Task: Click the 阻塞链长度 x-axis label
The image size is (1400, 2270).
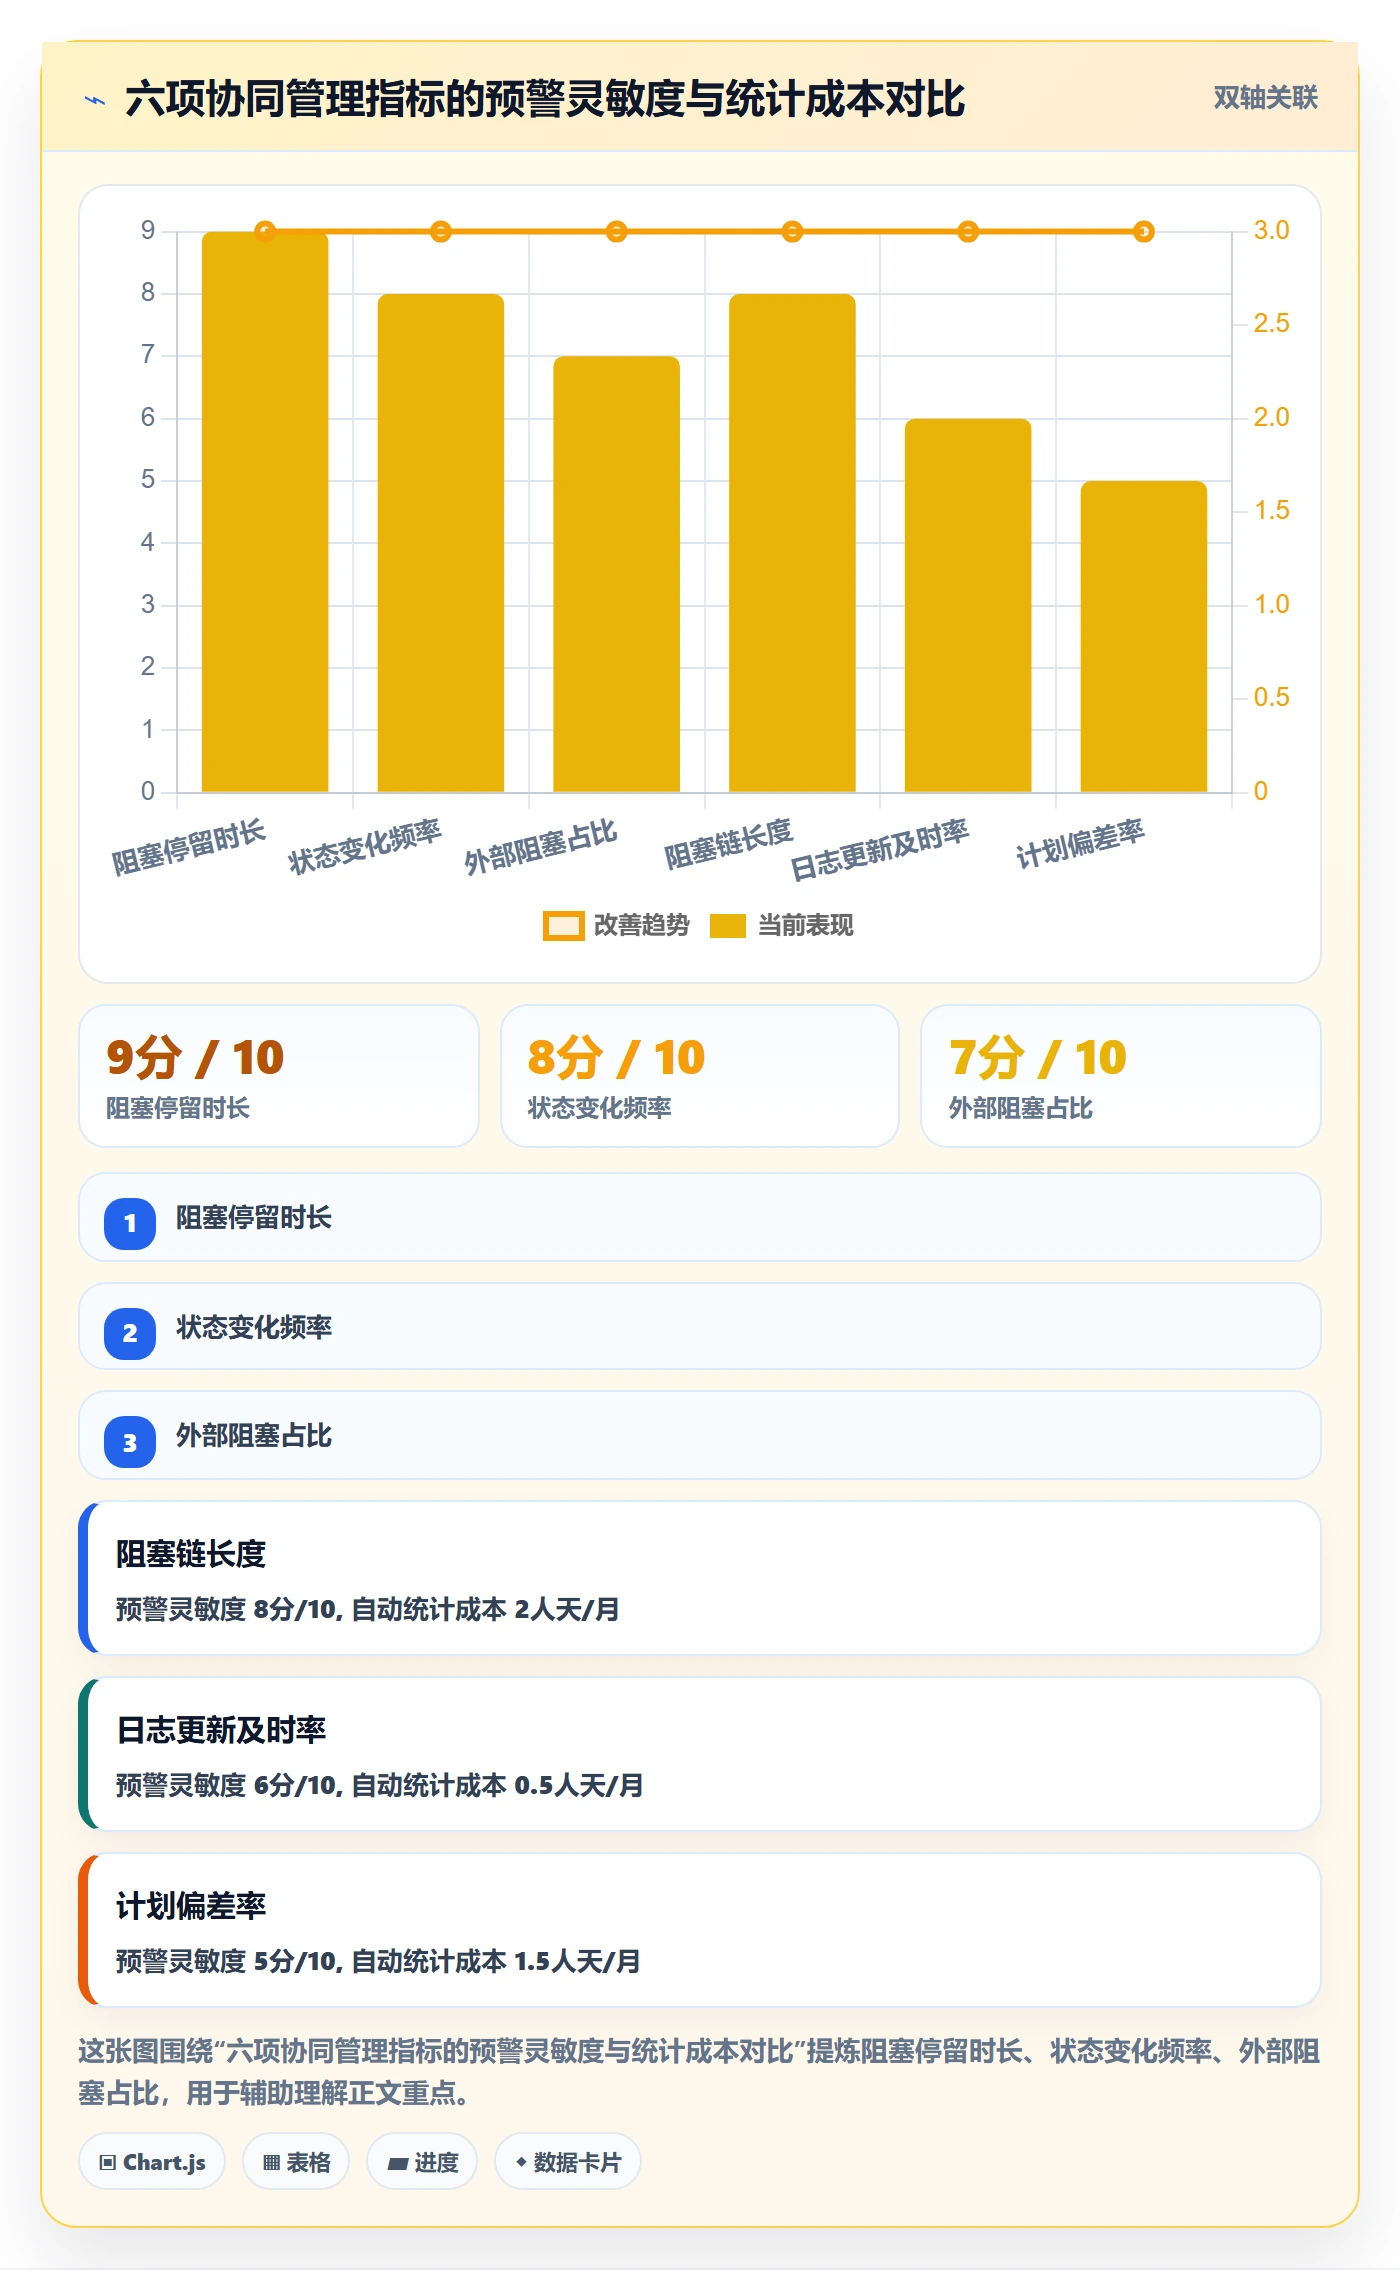Action: 728,843
